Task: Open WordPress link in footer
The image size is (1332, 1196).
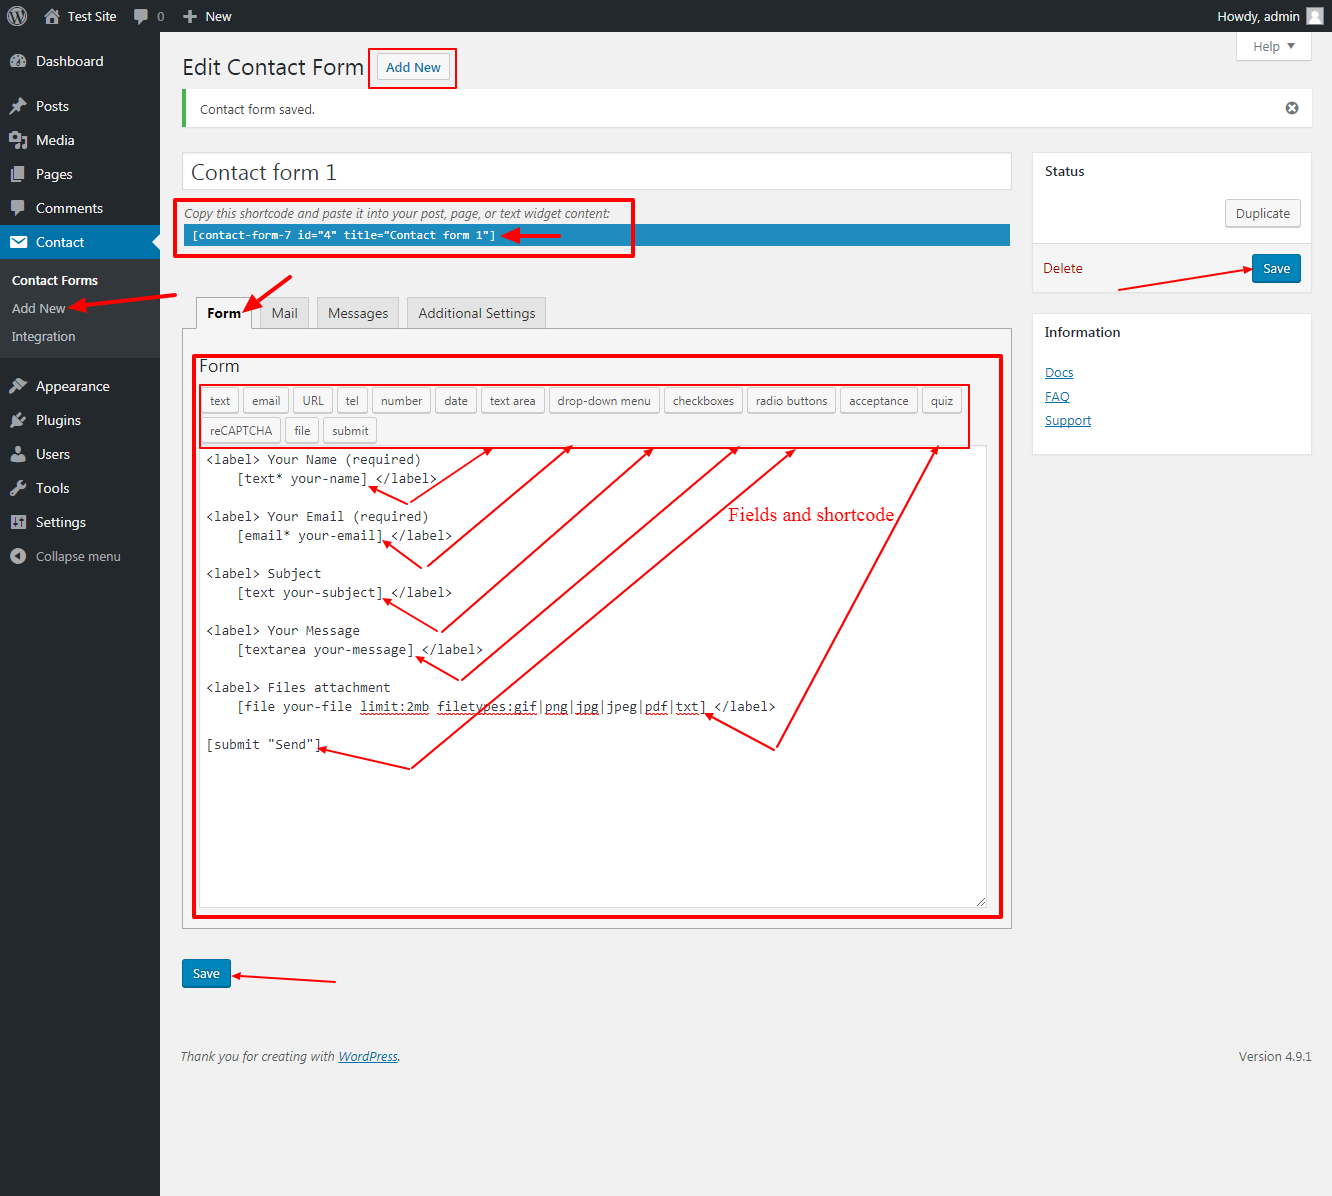Action: pyautogui.click(x=368, y=1056)
